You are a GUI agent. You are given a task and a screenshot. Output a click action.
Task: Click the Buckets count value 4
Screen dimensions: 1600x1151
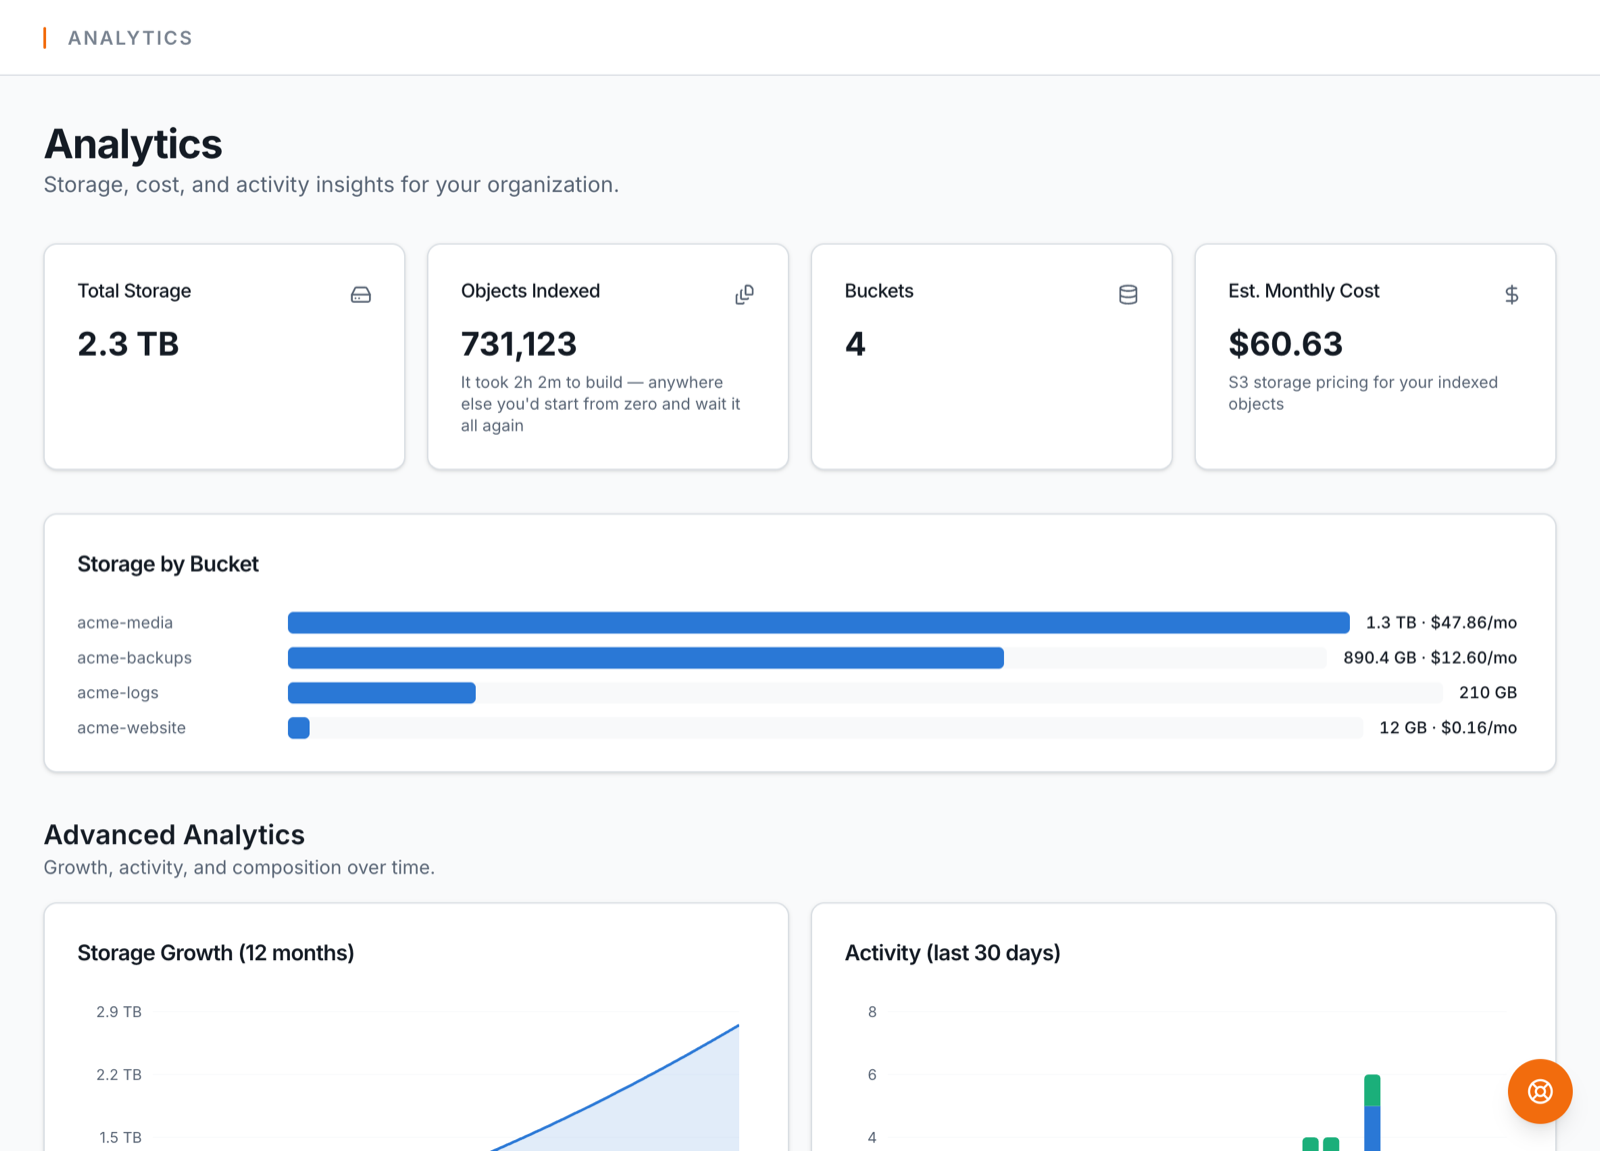pos(855,344)
